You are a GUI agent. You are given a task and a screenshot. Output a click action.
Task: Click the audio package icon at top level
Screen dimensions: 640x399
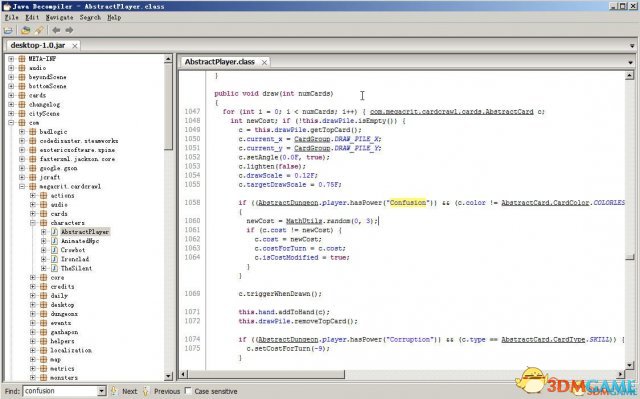point(22,68)
